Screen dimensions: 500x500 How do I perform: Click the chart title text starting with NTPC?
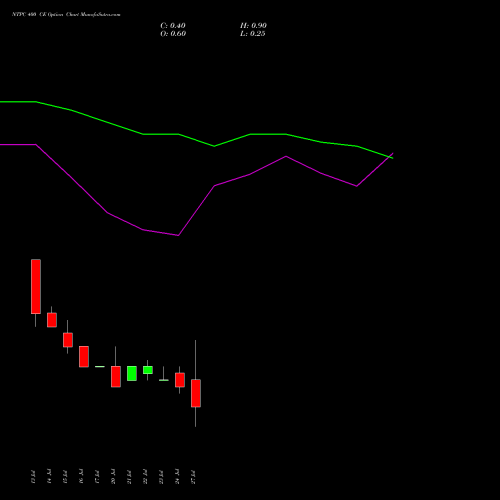(66, 15)
